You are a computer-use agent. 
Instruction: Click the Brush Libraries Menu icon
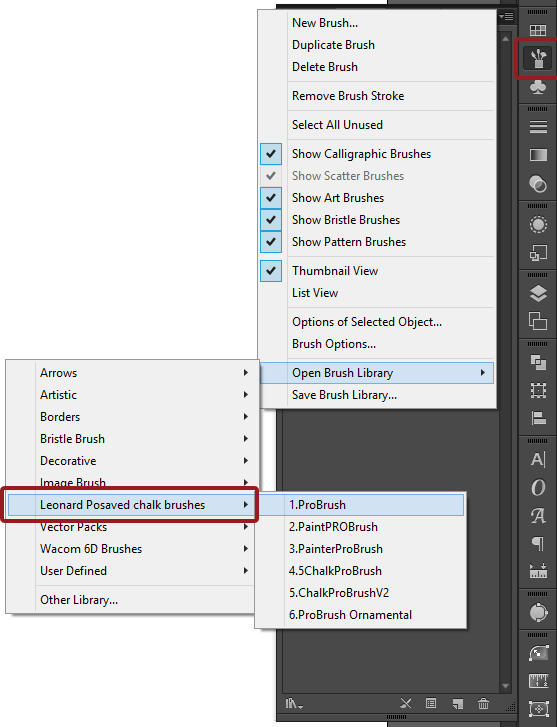coord(294,703)
